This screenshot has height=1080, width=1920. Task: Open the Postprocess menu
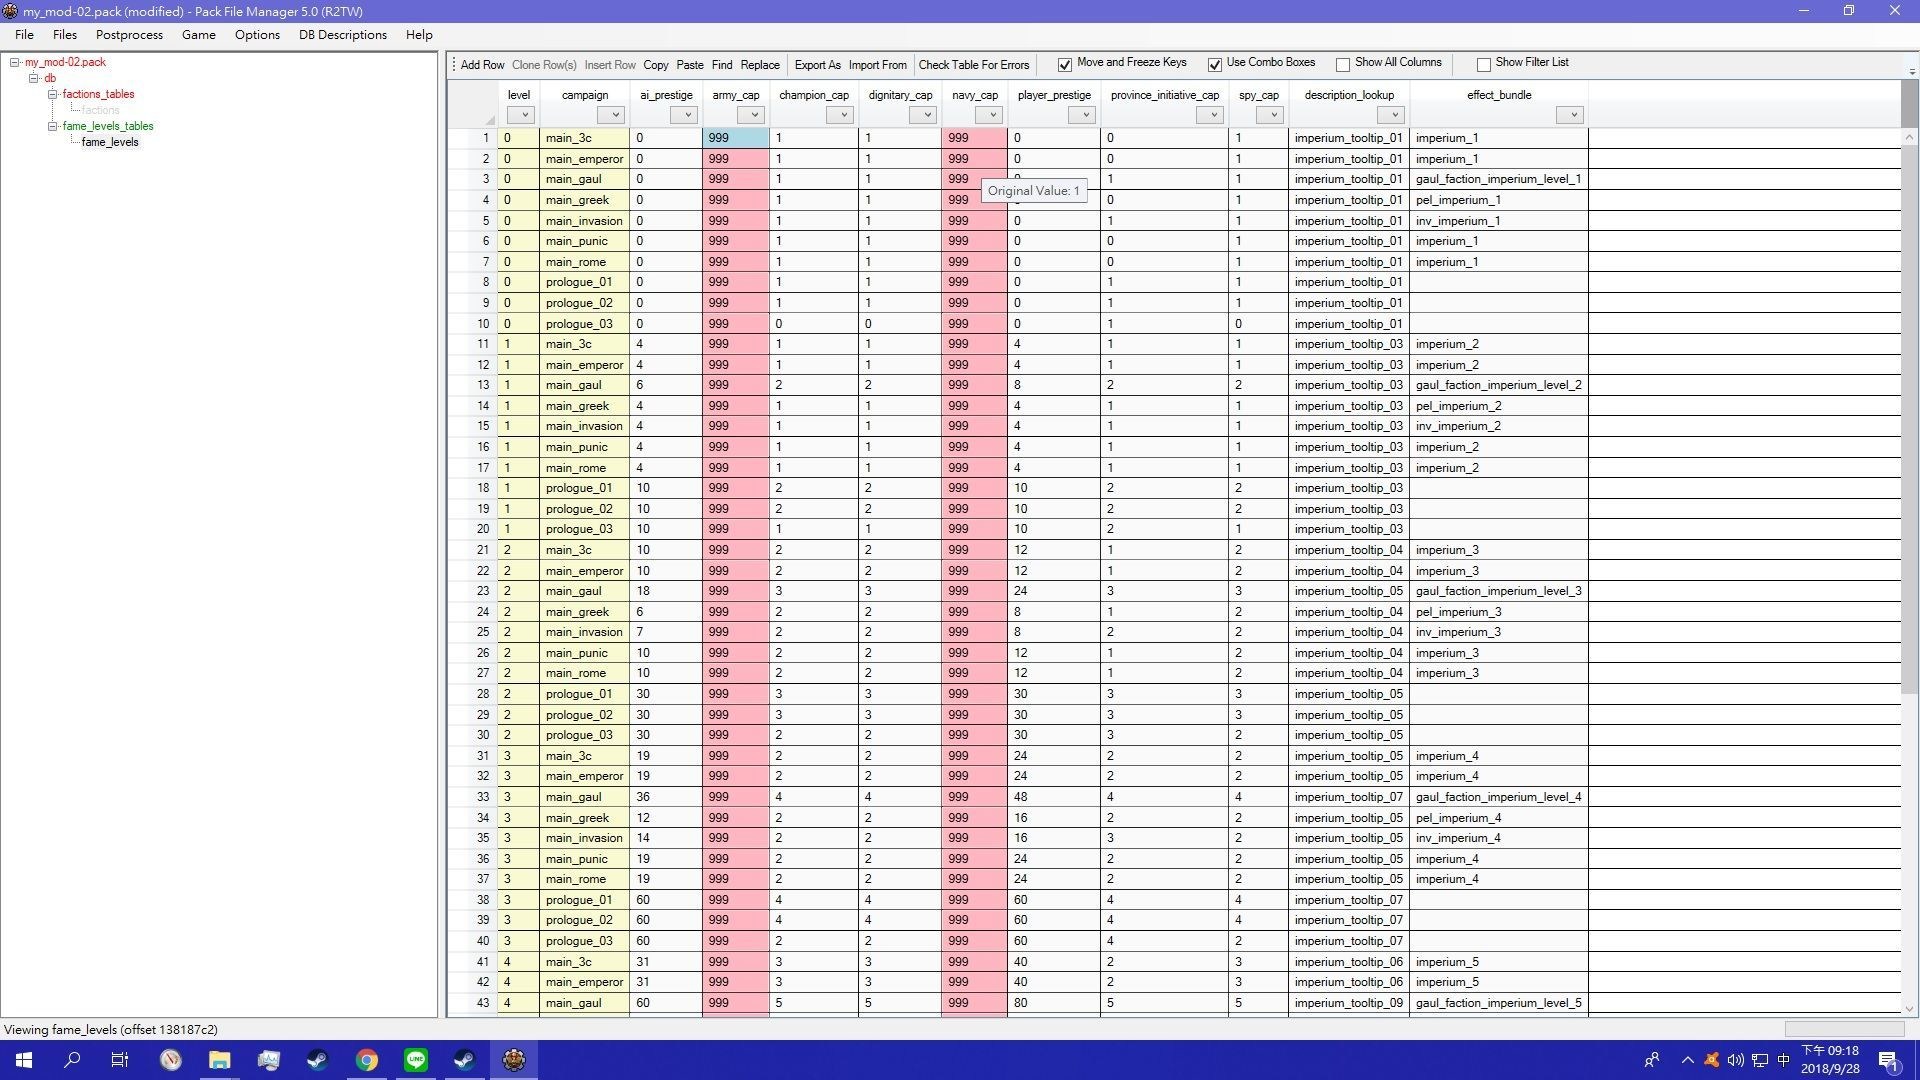point(129,35)
